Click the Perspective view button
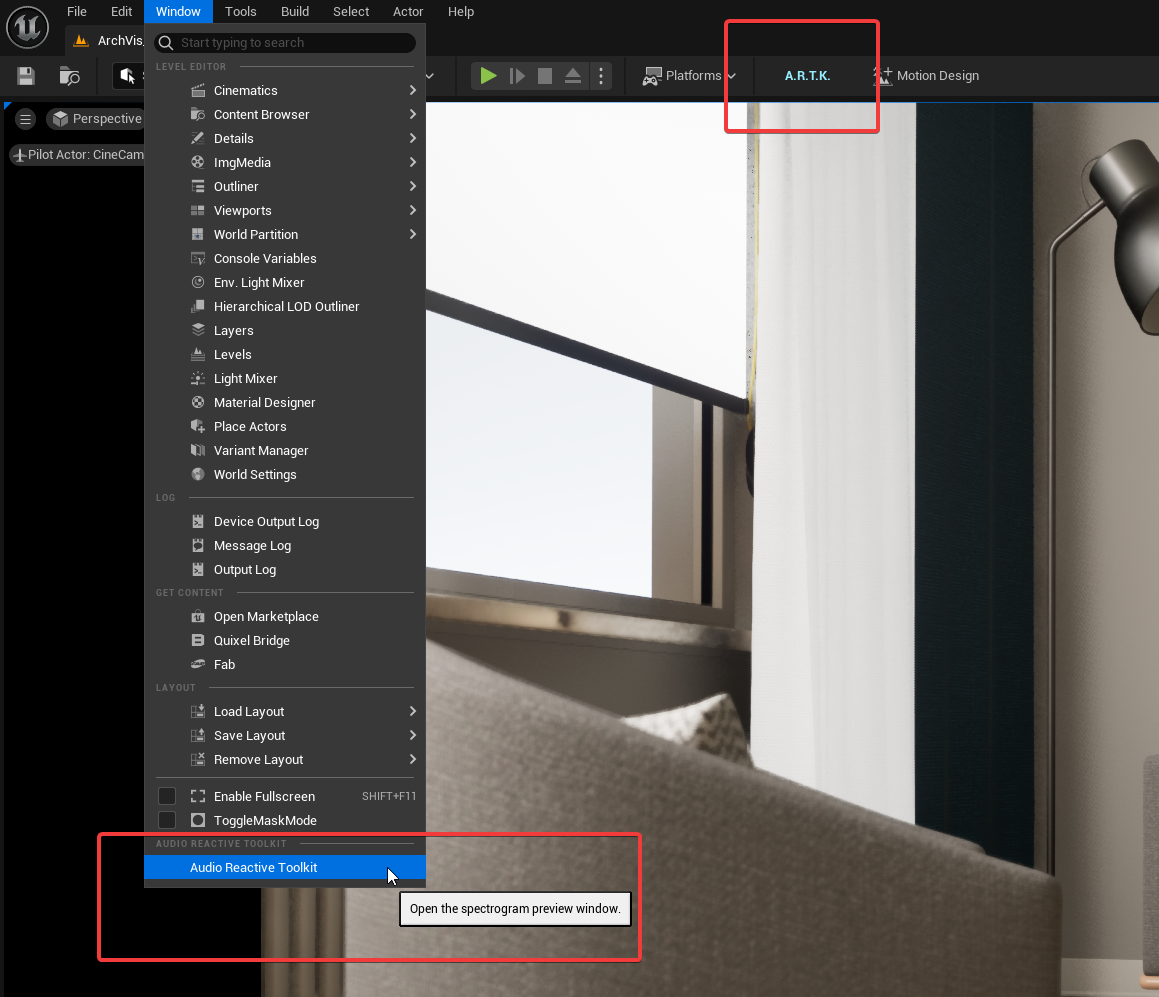The width and height of the screenshot is (1159, 997). [97, 118]
